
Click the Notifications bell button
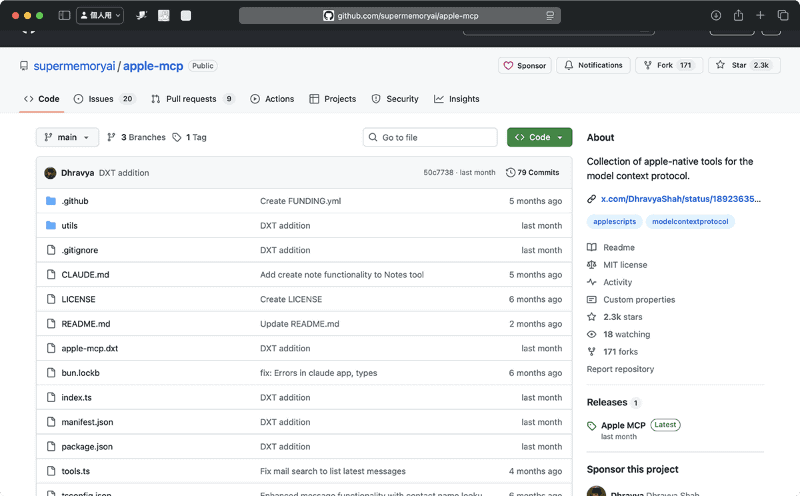point(593,65)
